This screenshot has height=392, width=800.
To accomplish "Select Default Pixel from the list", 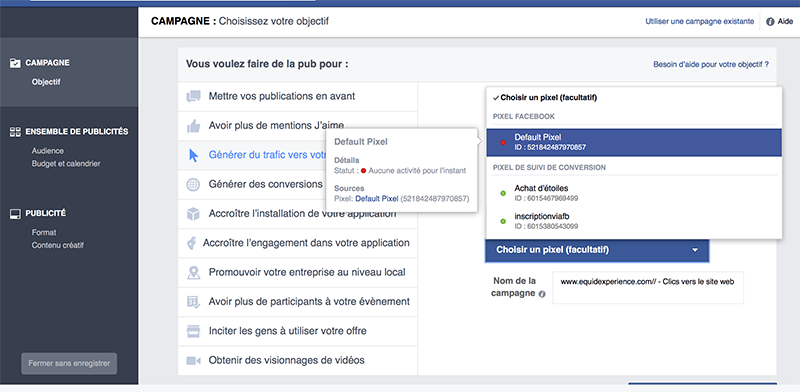I will (x=634, y=142).
